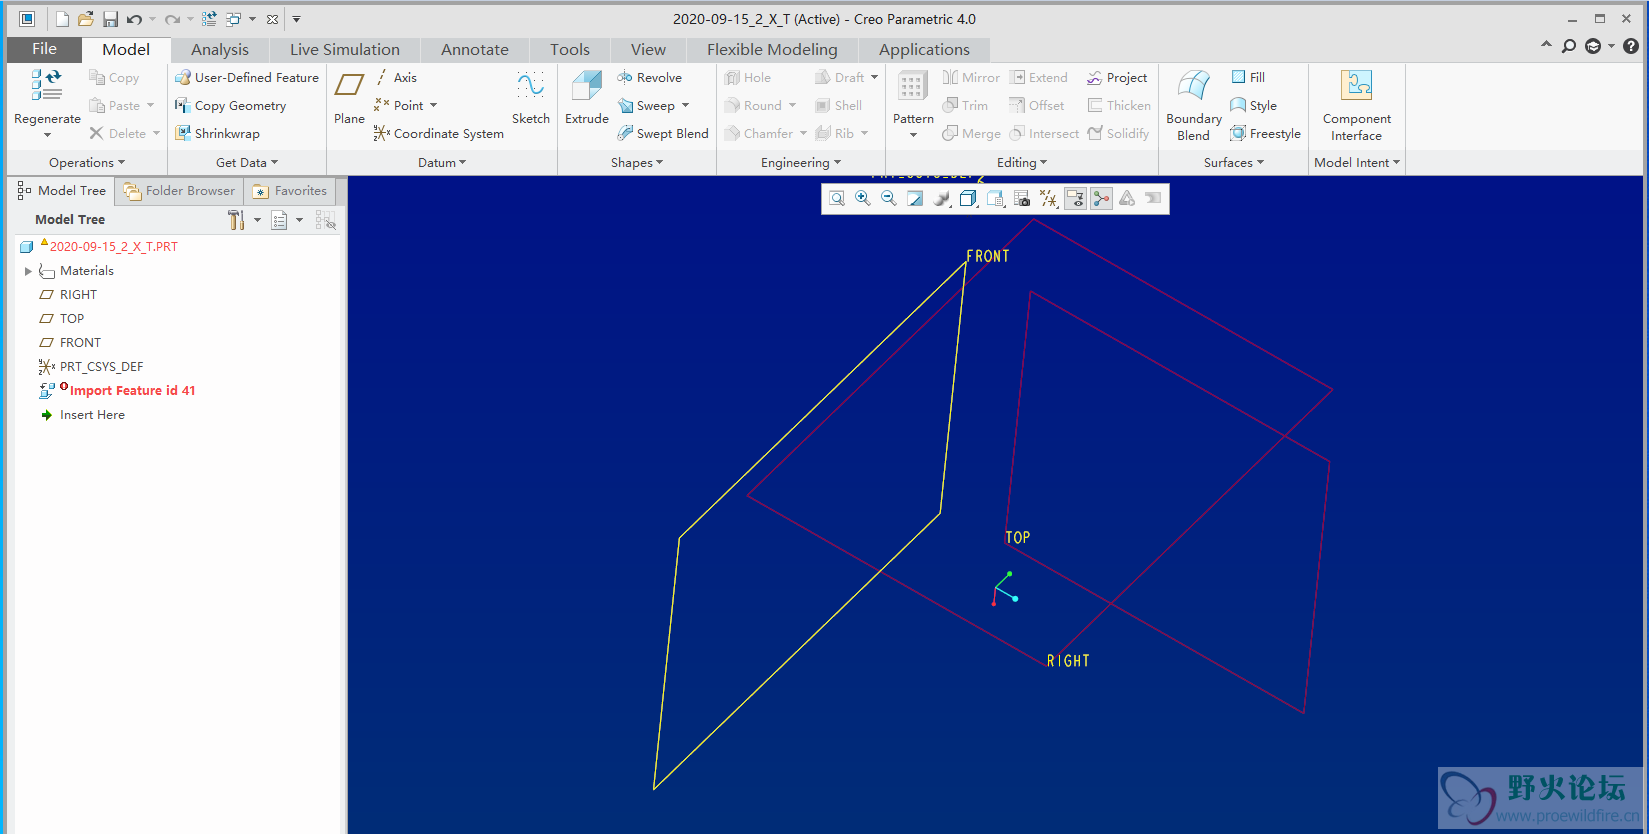The height and width of the screenshot is (834, 1649).
Task: Expand the Engineering group dropdown
Action: click(x=800, y=163)
